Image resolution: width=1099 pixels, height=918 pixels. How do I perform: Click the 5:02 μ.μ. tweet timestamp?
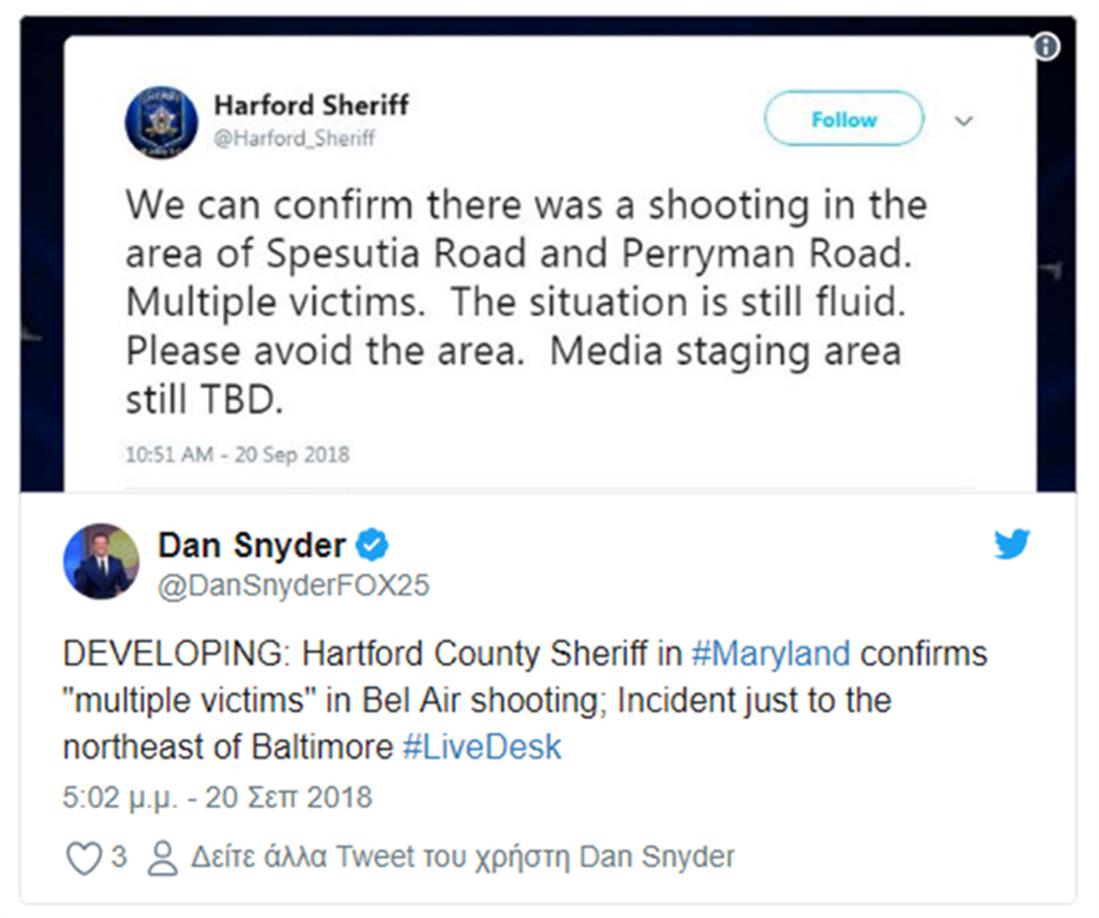click(217, 797)
